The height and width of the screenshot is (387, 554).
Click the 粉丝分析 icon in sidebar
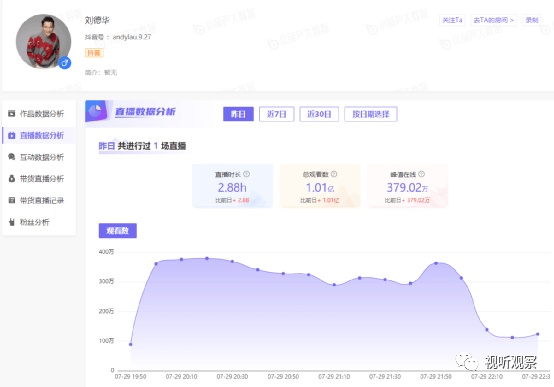tap(12, 222)
